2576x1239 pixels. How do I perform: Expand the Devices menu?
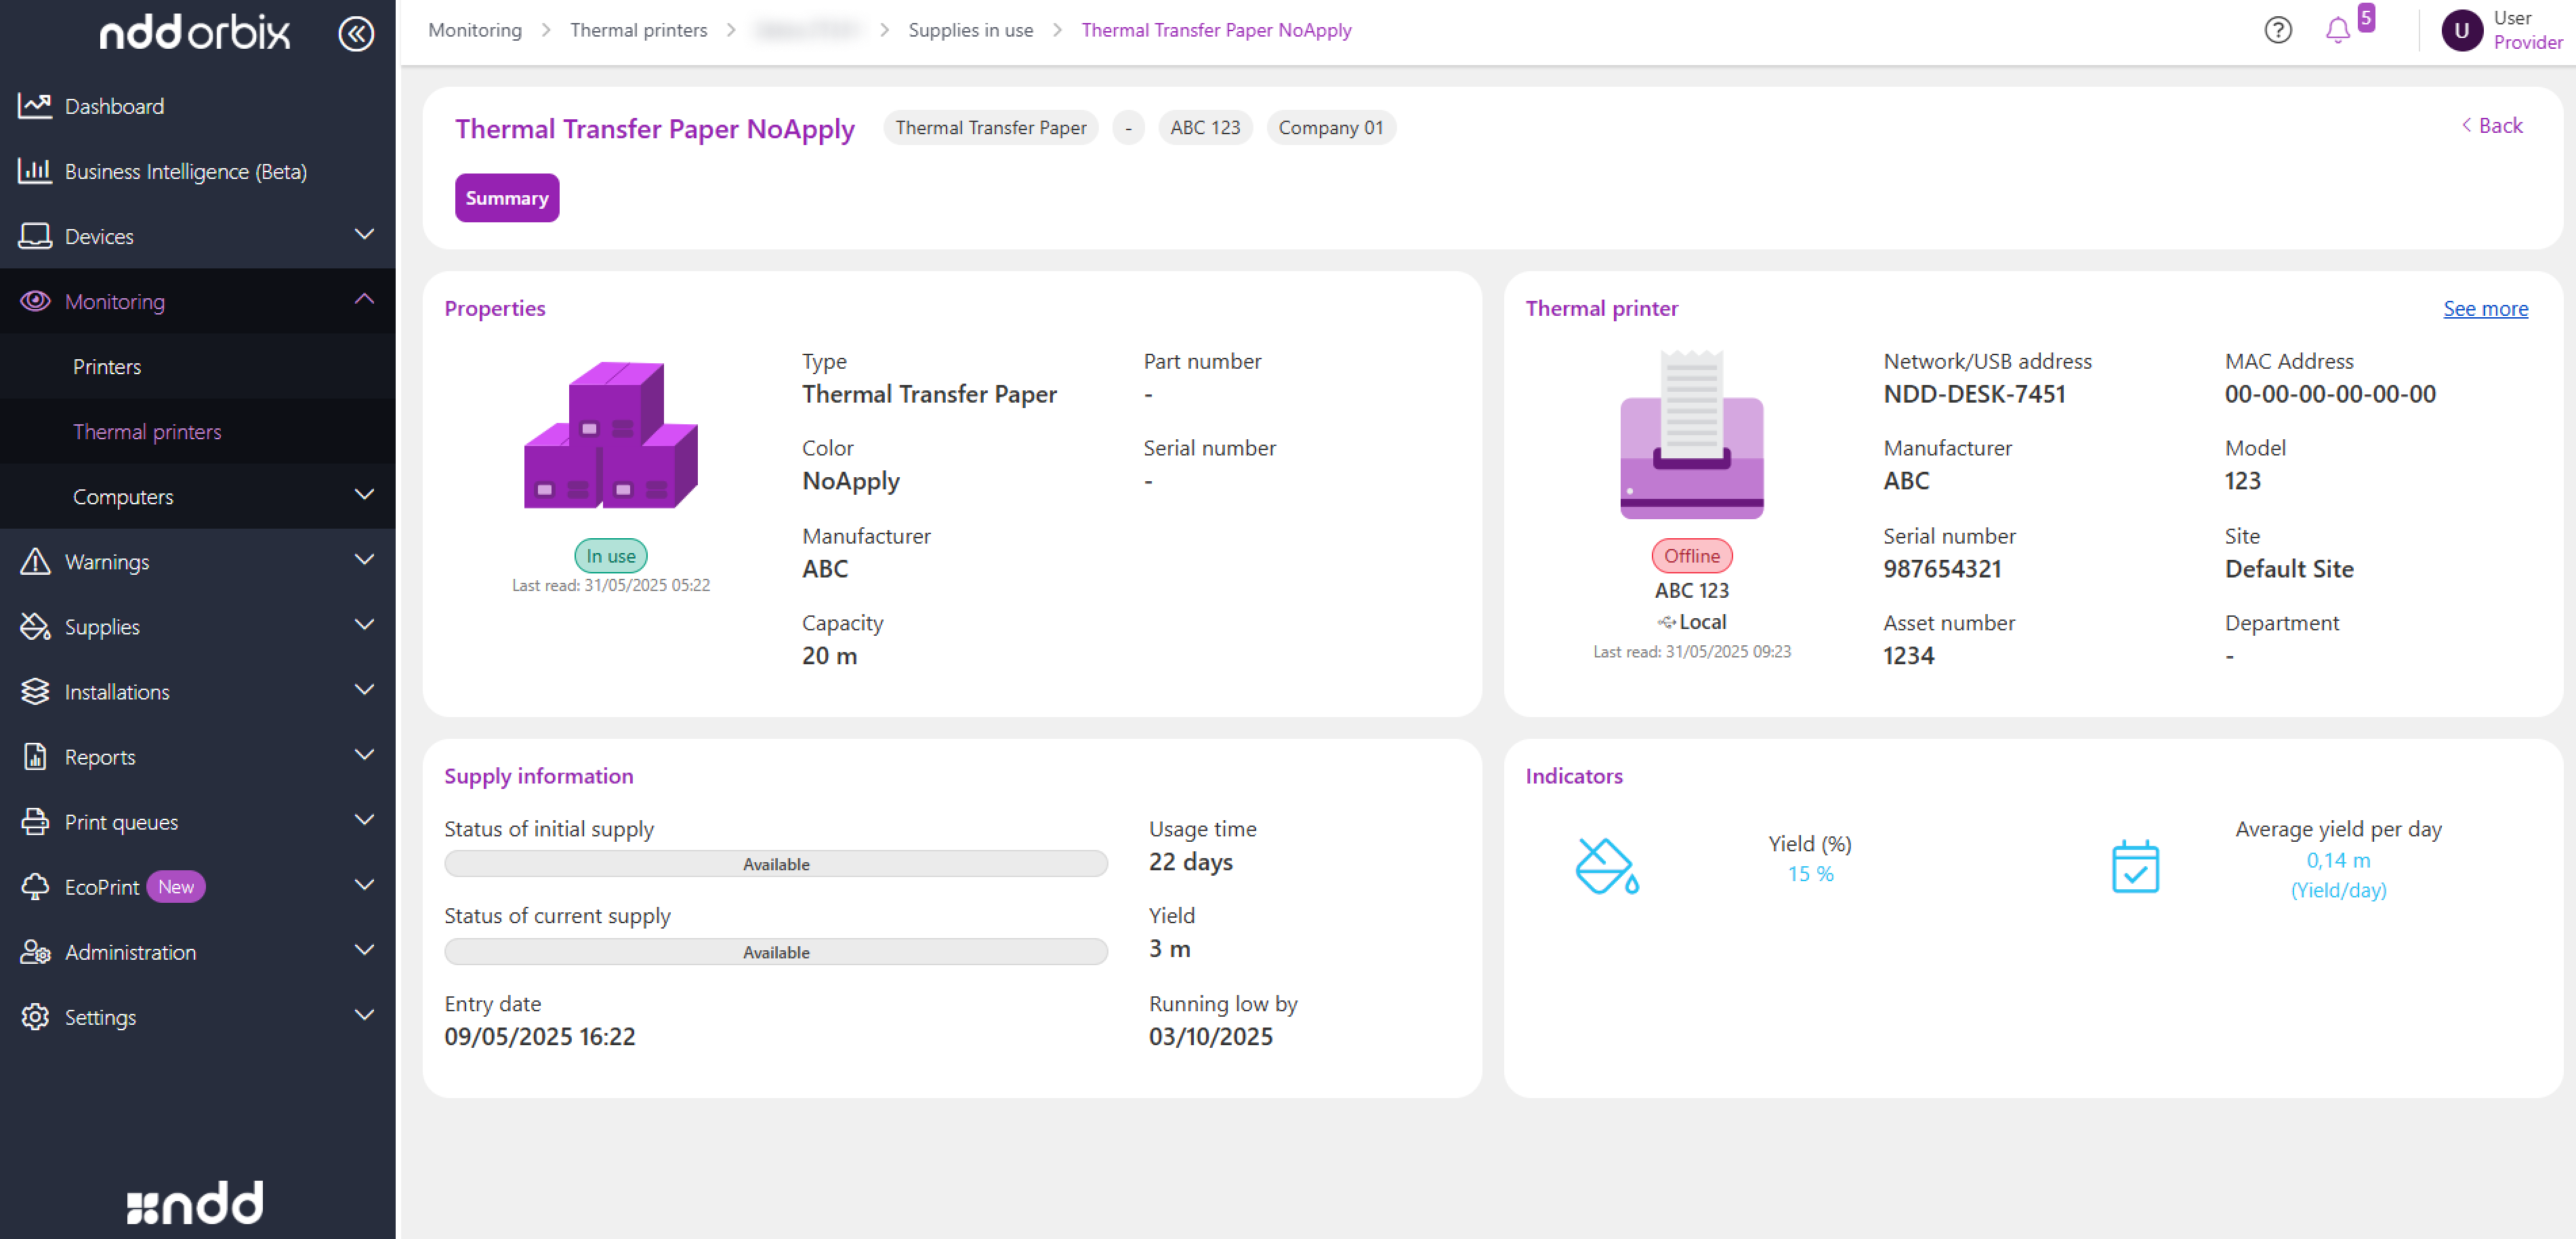click(364, 235)
